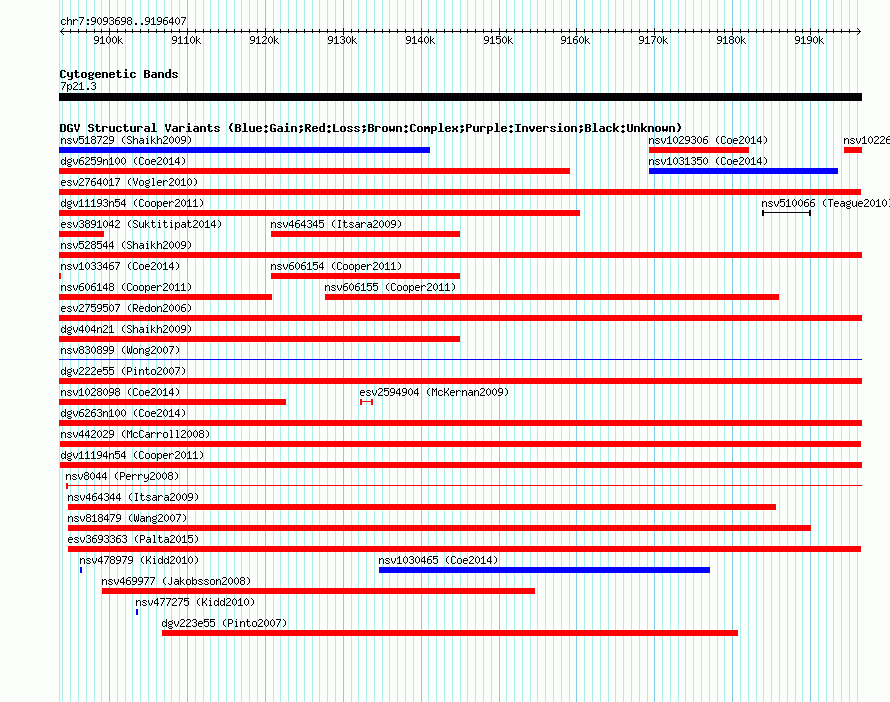The image size is (890, 702).
Task: Click the 9170k ruler tick label
Action: point(653,40)
